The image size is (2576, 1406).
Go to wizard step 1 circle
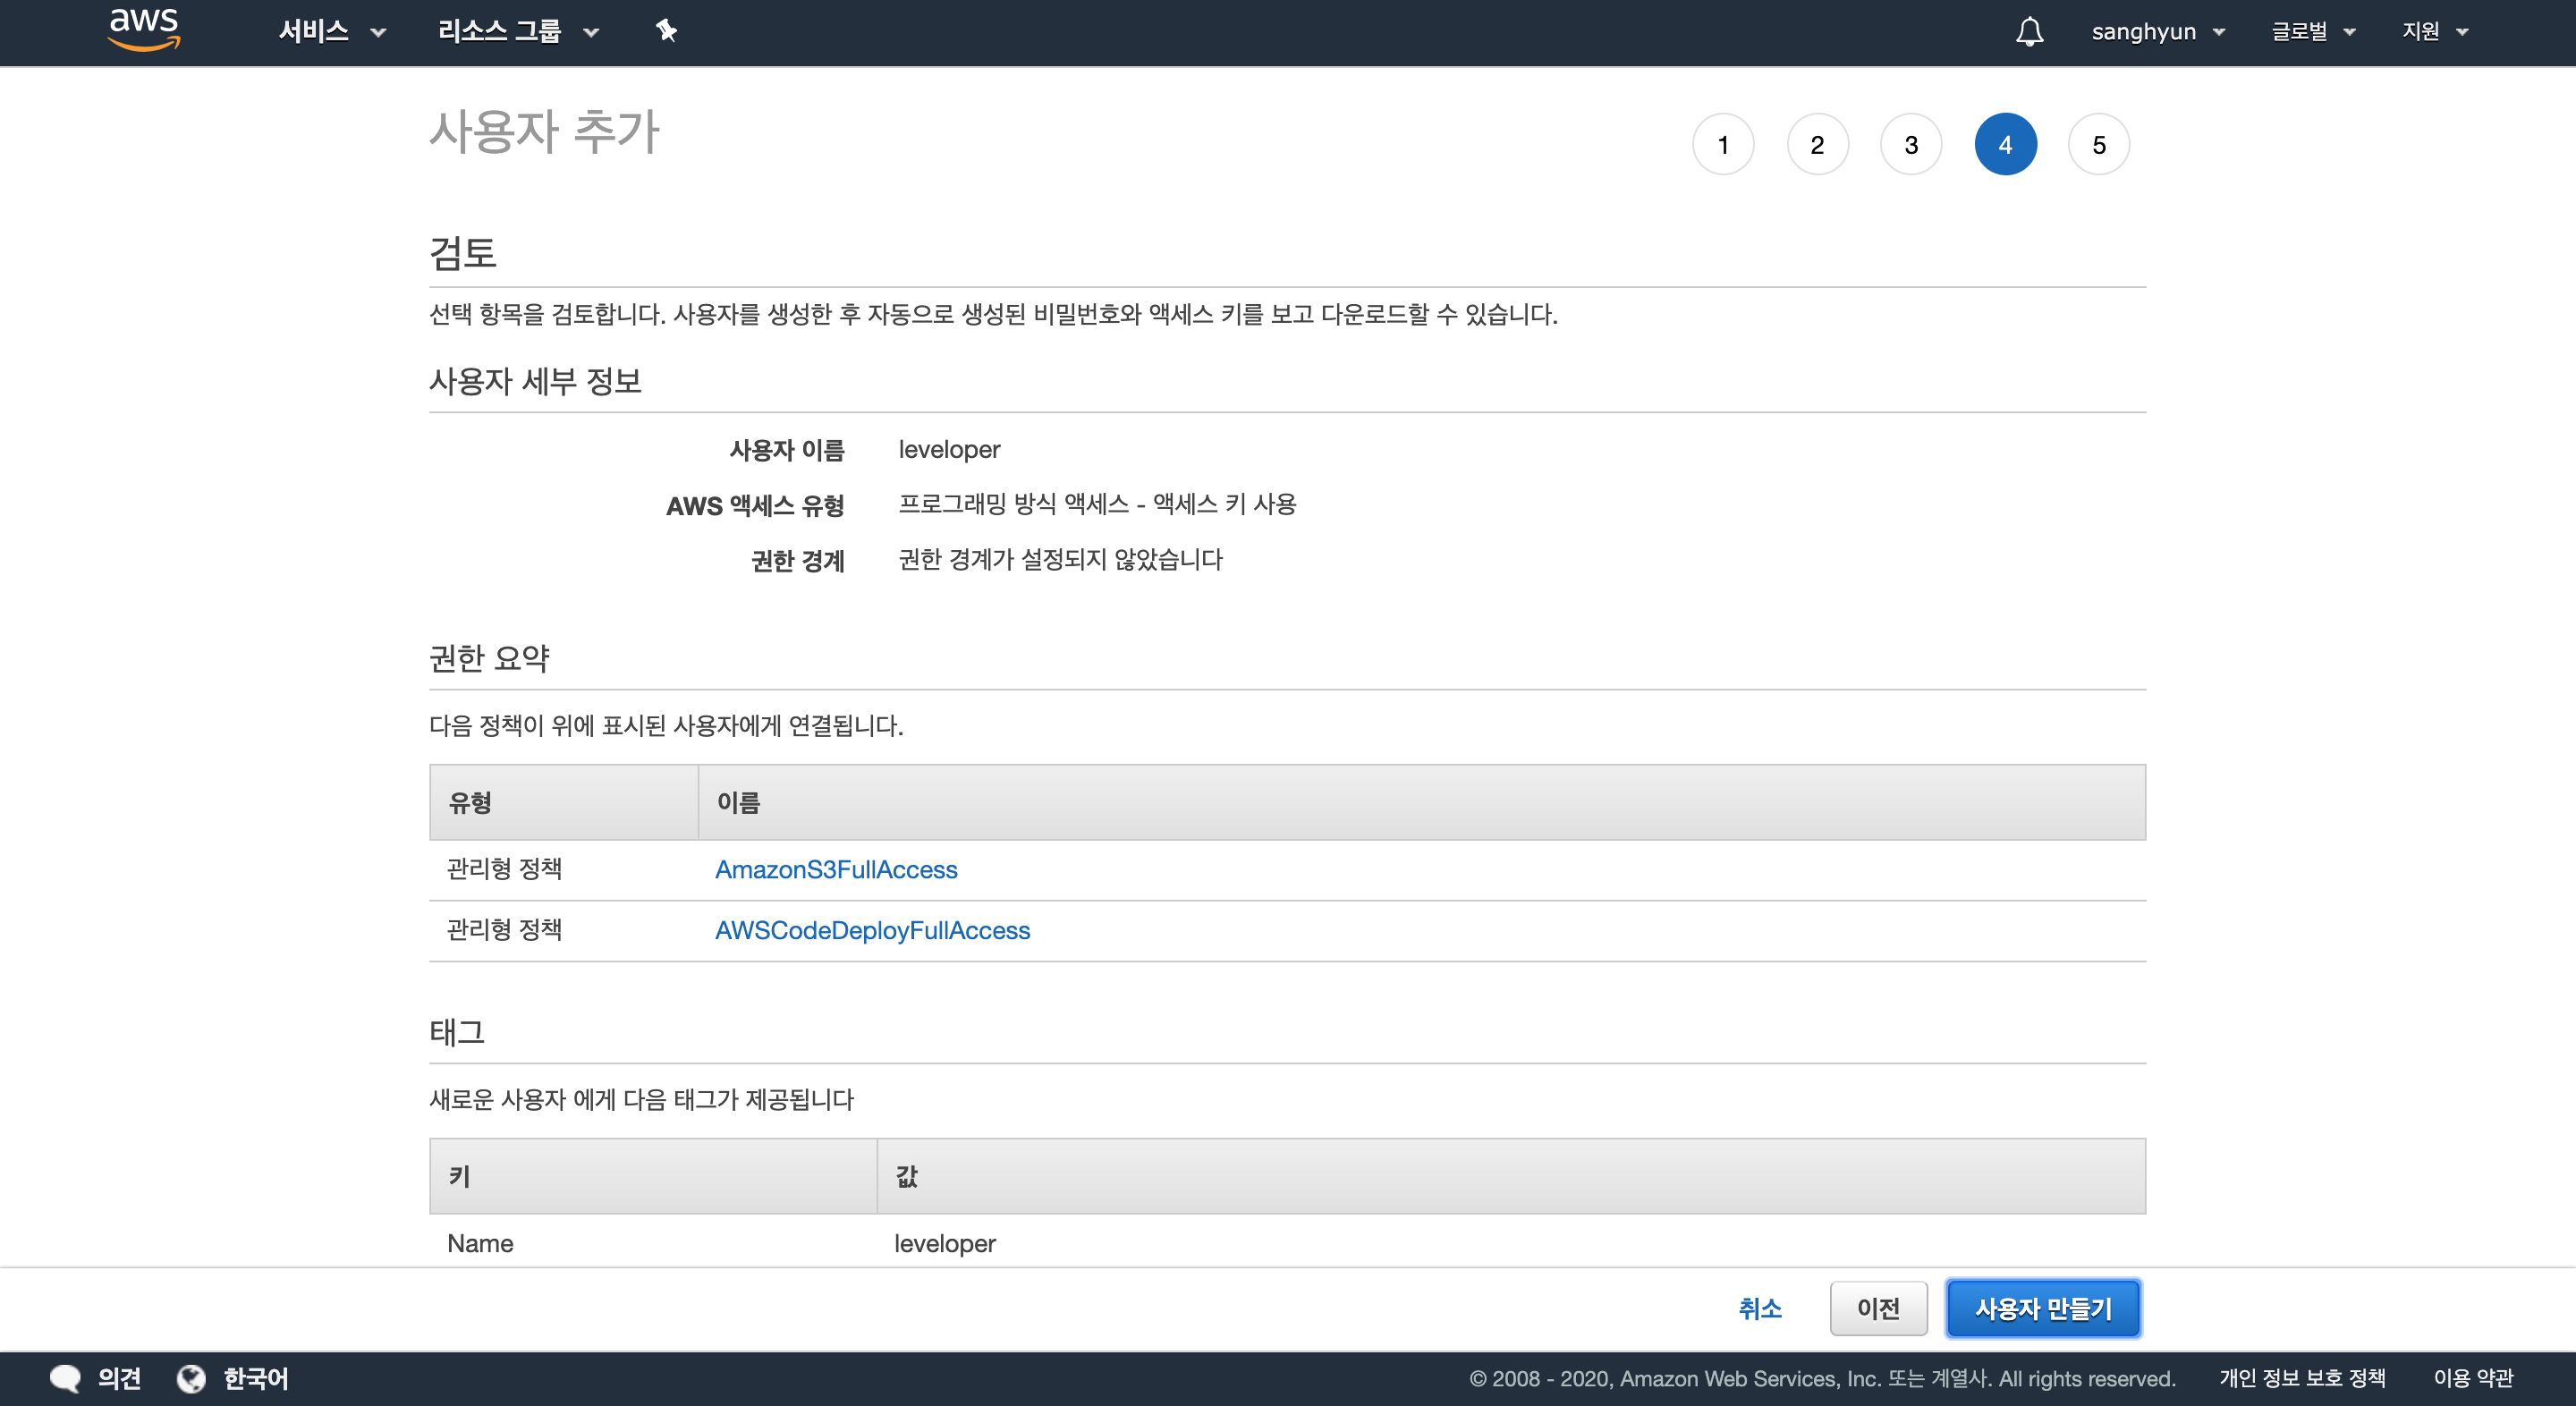[1722, 145]
